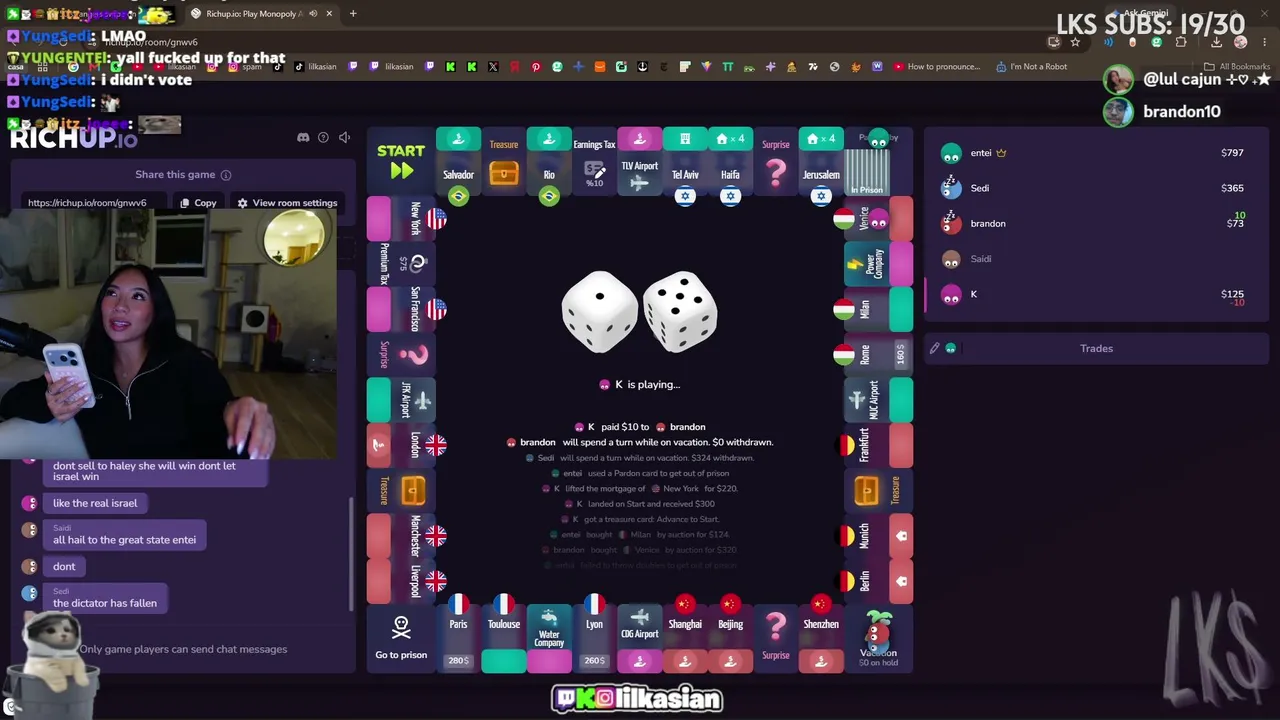Select the MUC Airport tile

[x=879, y=399]
